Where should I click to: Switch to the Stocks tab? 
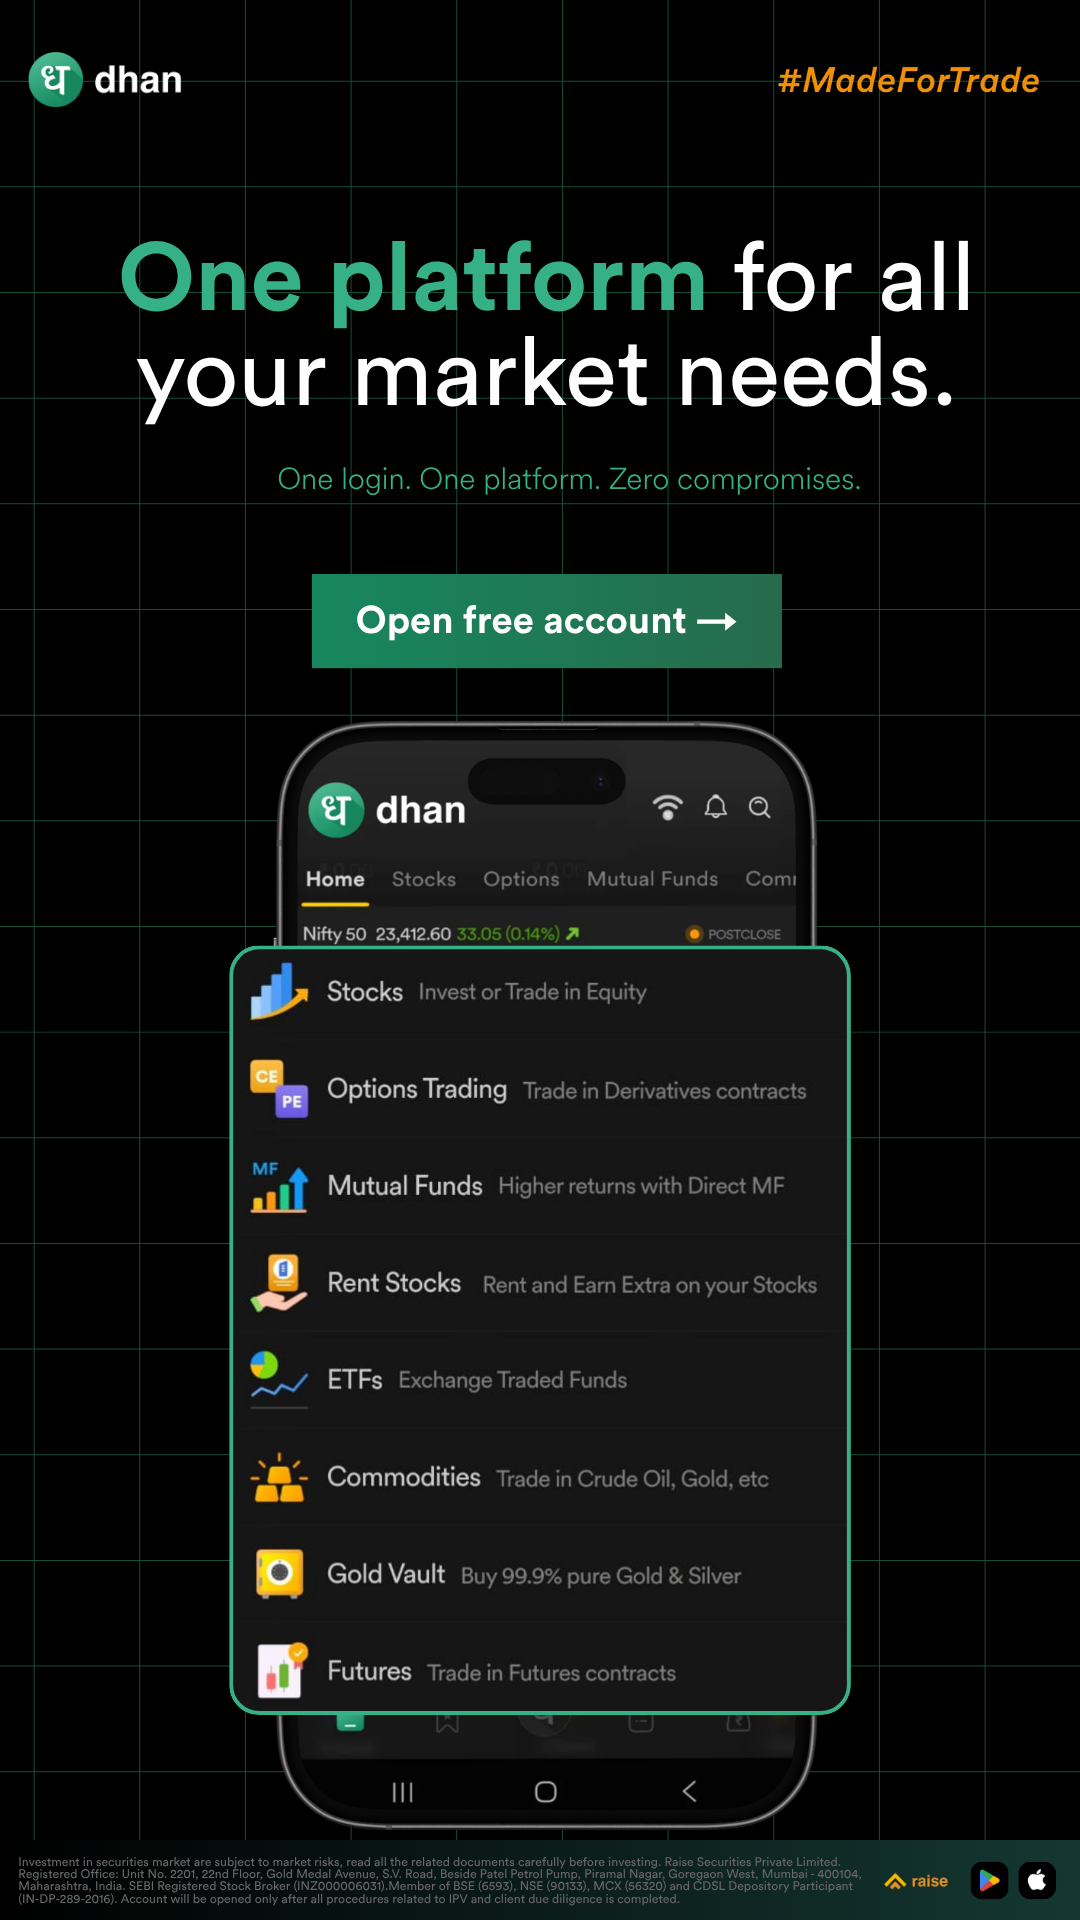424,879
